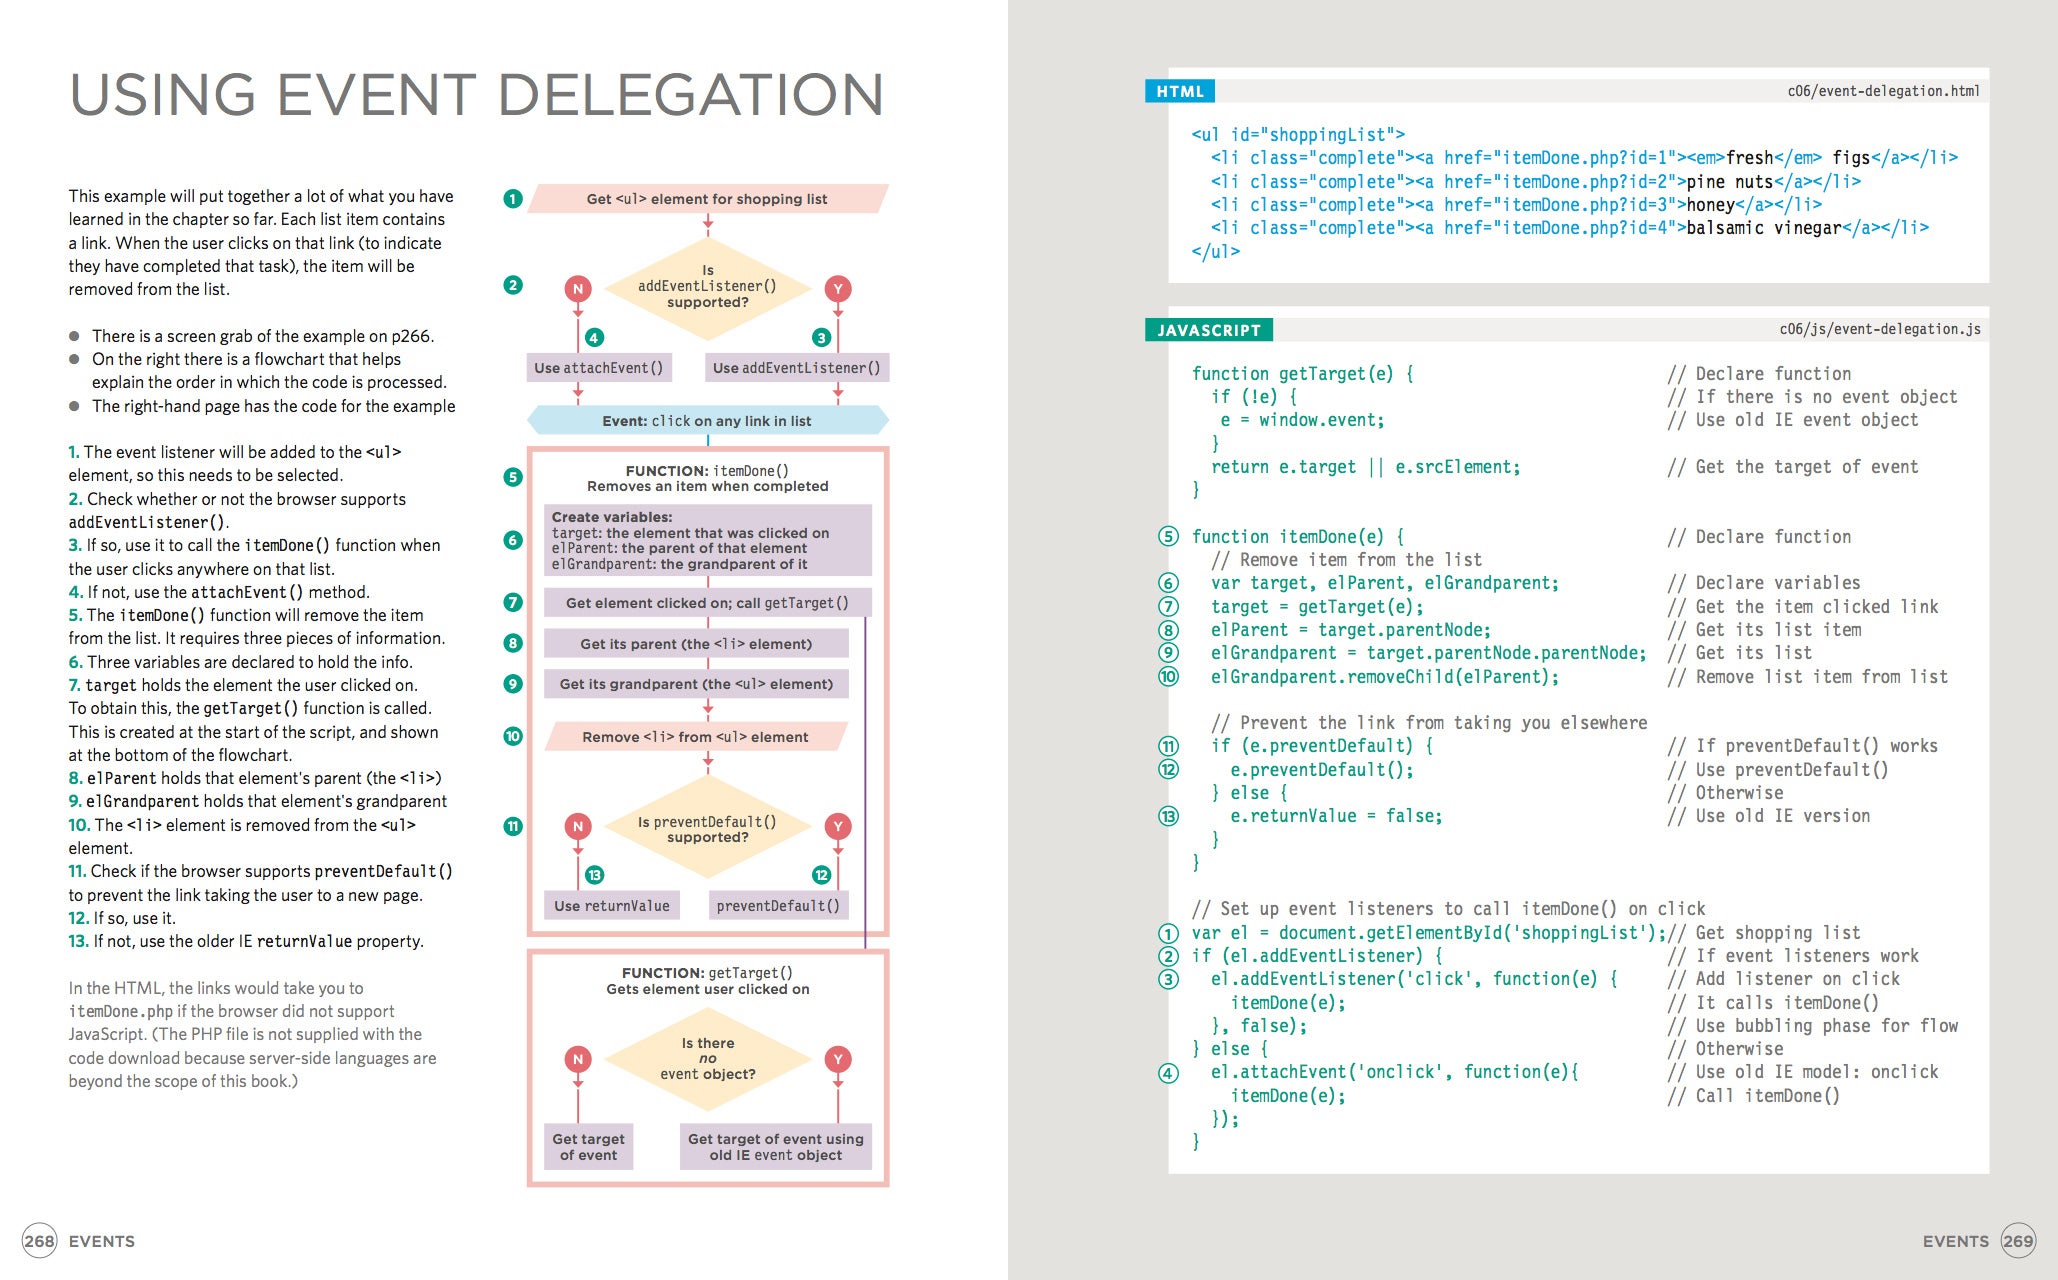This screenshot has height=1280, width=2058.
Task: Click the N circle beside the preventDefault() diamond
Action: coord(578,826)
